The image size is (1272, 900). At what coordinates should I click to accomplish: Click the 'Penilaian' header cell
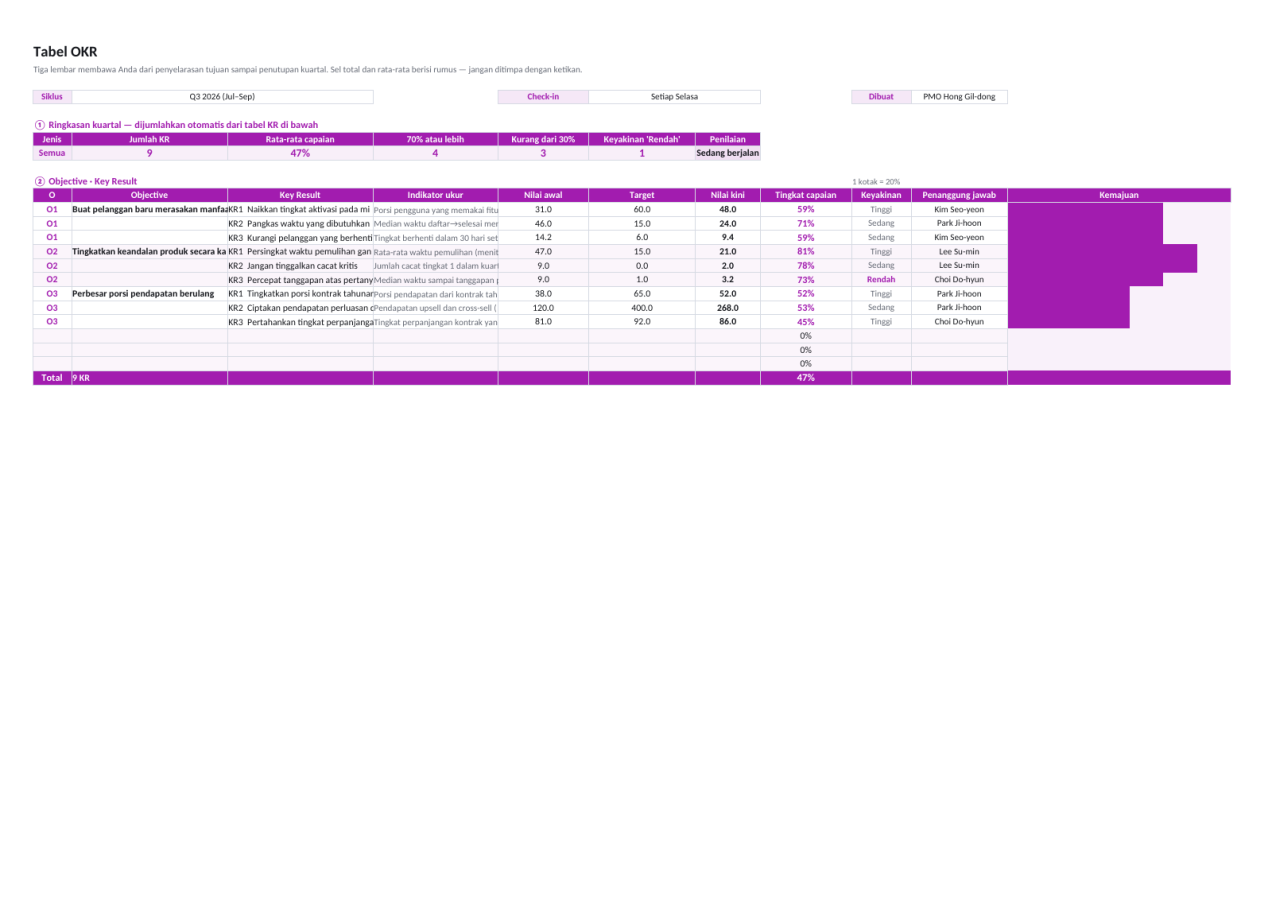pyautogui.click(x=728, y=139)
